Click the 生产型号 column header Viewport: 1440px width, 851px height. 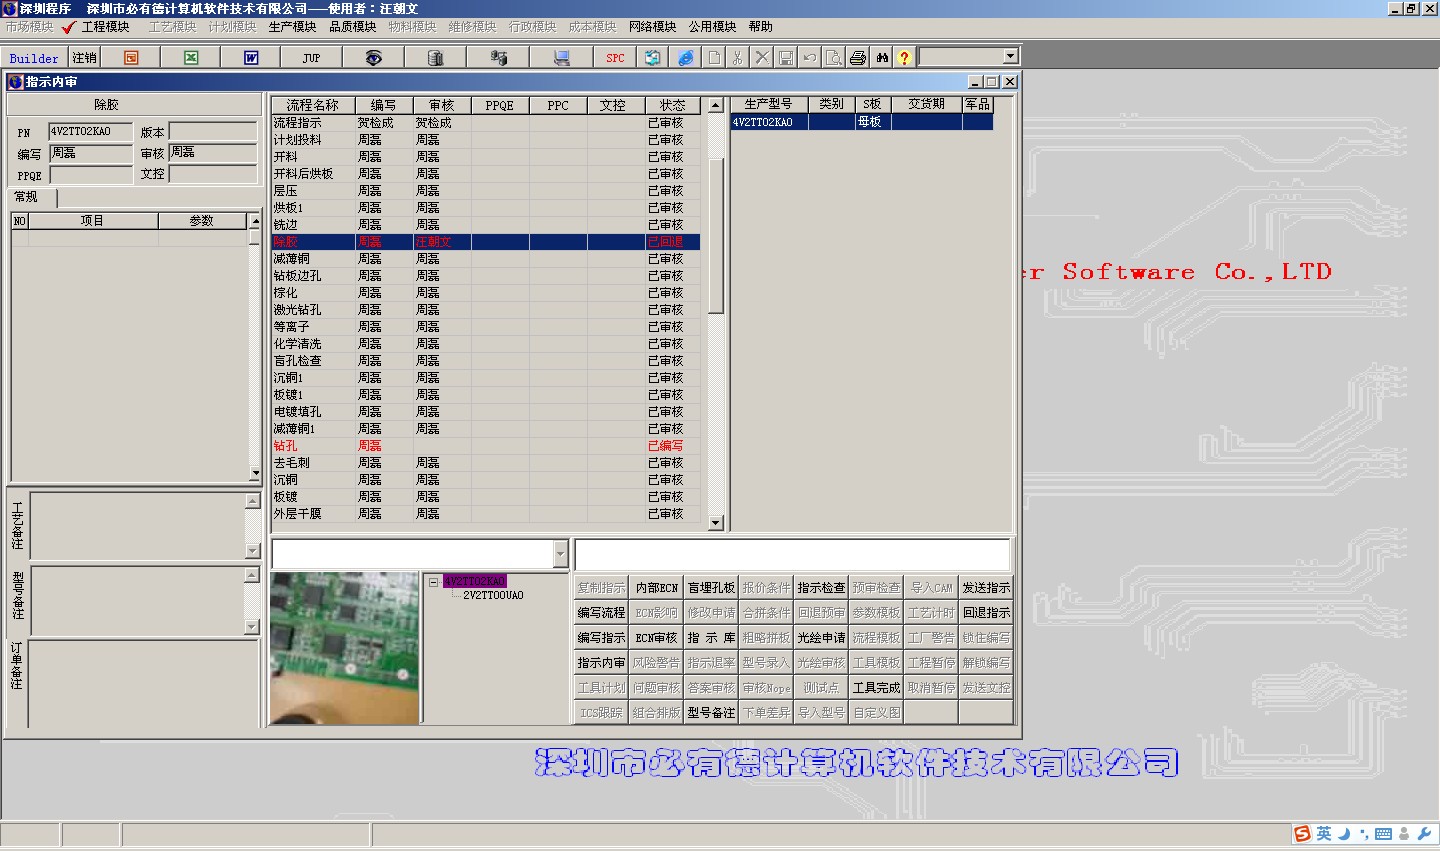(x=768, y=104)
